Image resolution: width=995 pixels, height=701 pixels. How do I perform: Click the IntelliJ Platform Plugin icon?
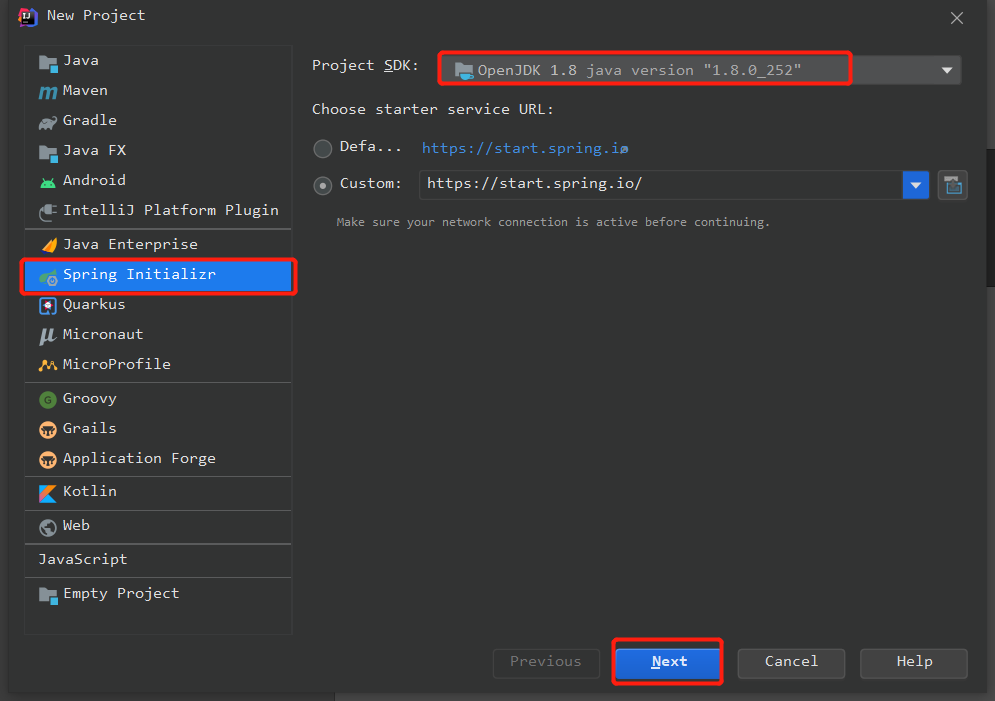pos(48,212)
